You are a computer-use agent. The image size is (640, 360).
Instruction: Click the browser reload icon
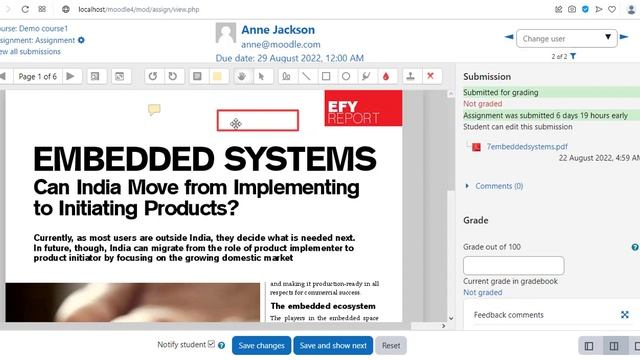tap(25, 9)
